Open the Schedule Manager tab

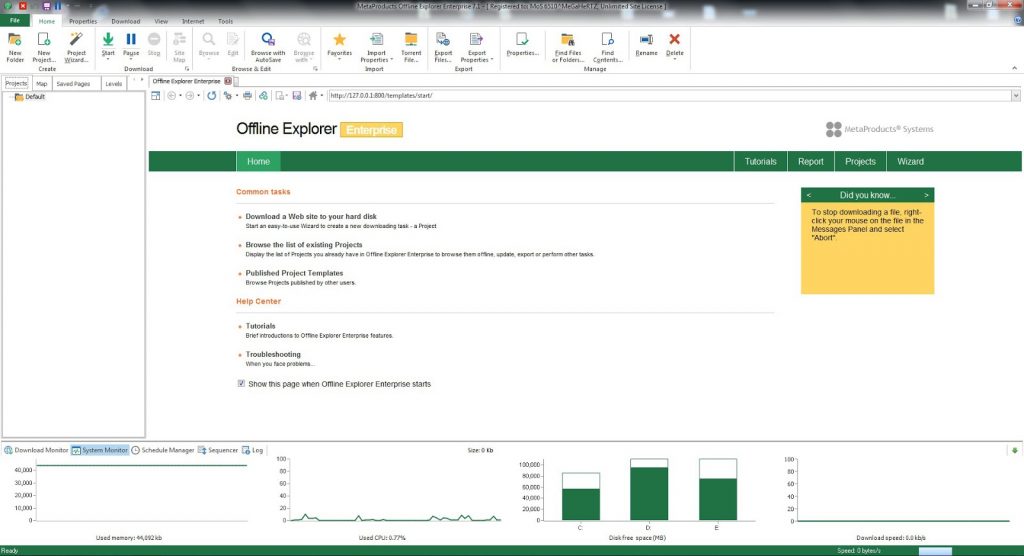pos(163,450)
